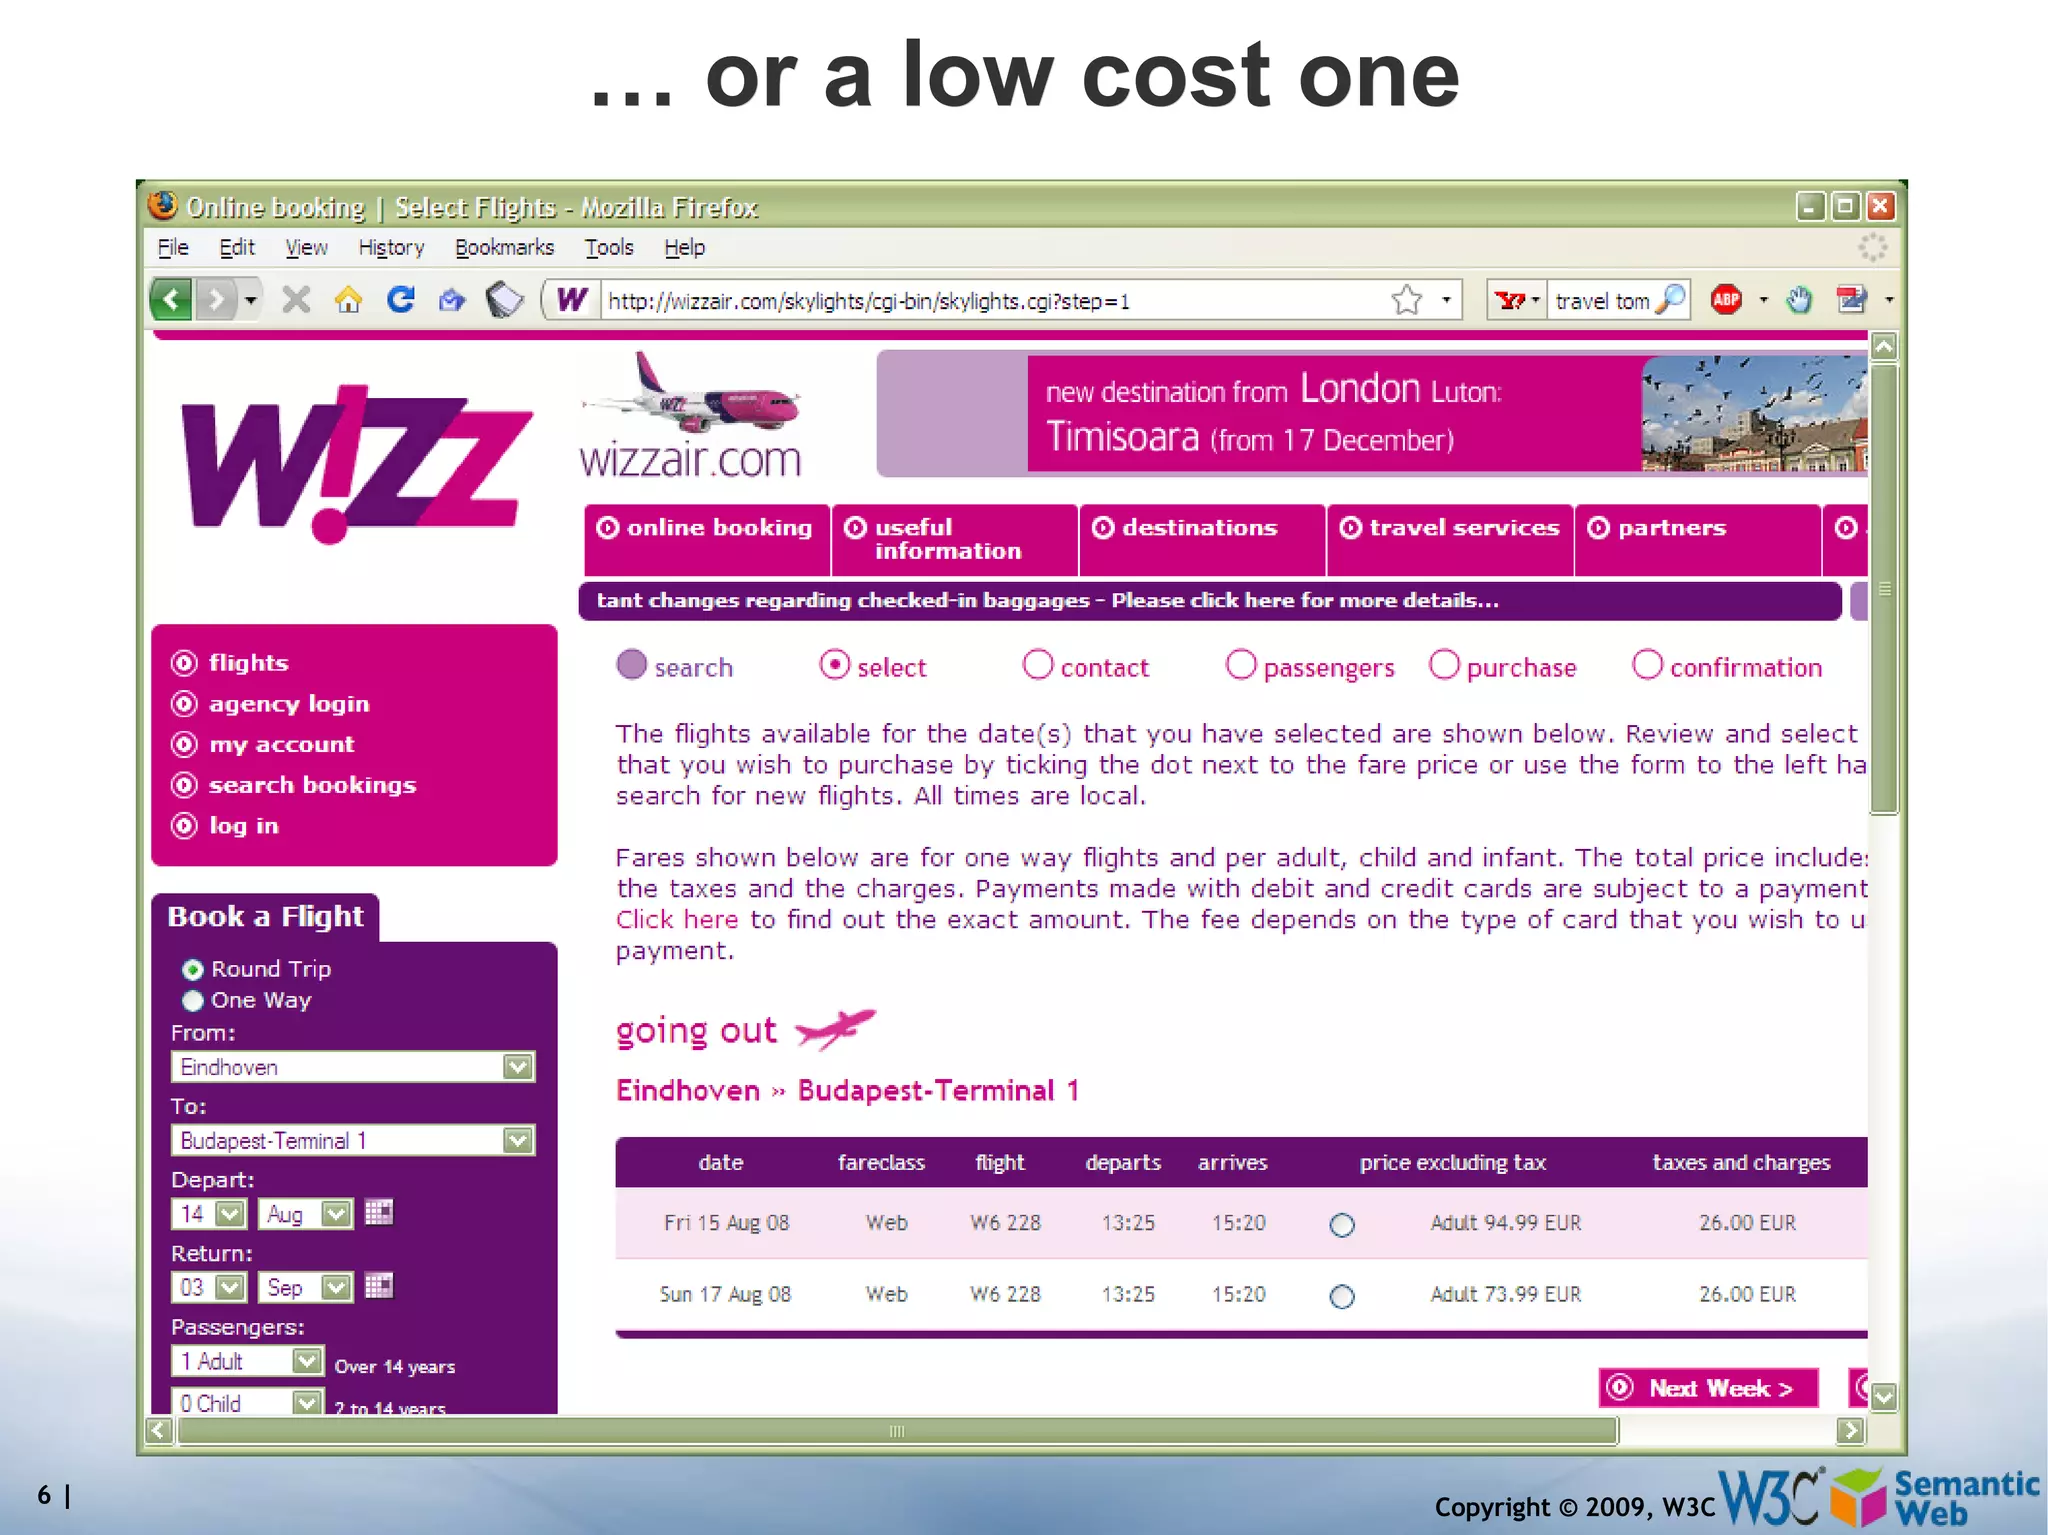The image size is (2048, 1535).
Task: Select the One Way radio button
Action: click(x=193, y=1000)
